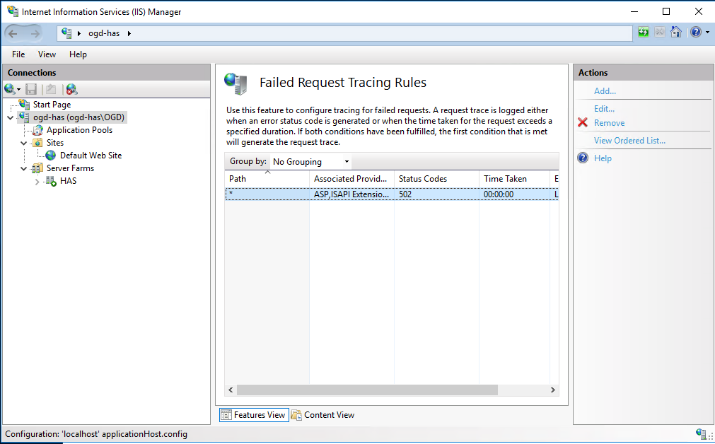Click the Default Web Site globe icon
This screenshot has height=444, width=715.
[51, 155]
